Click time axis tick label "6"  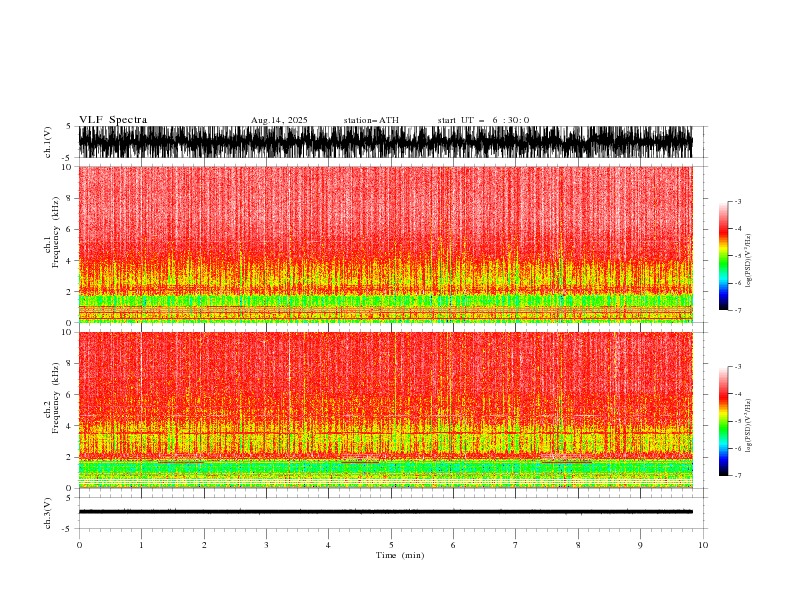coord(453,545)
